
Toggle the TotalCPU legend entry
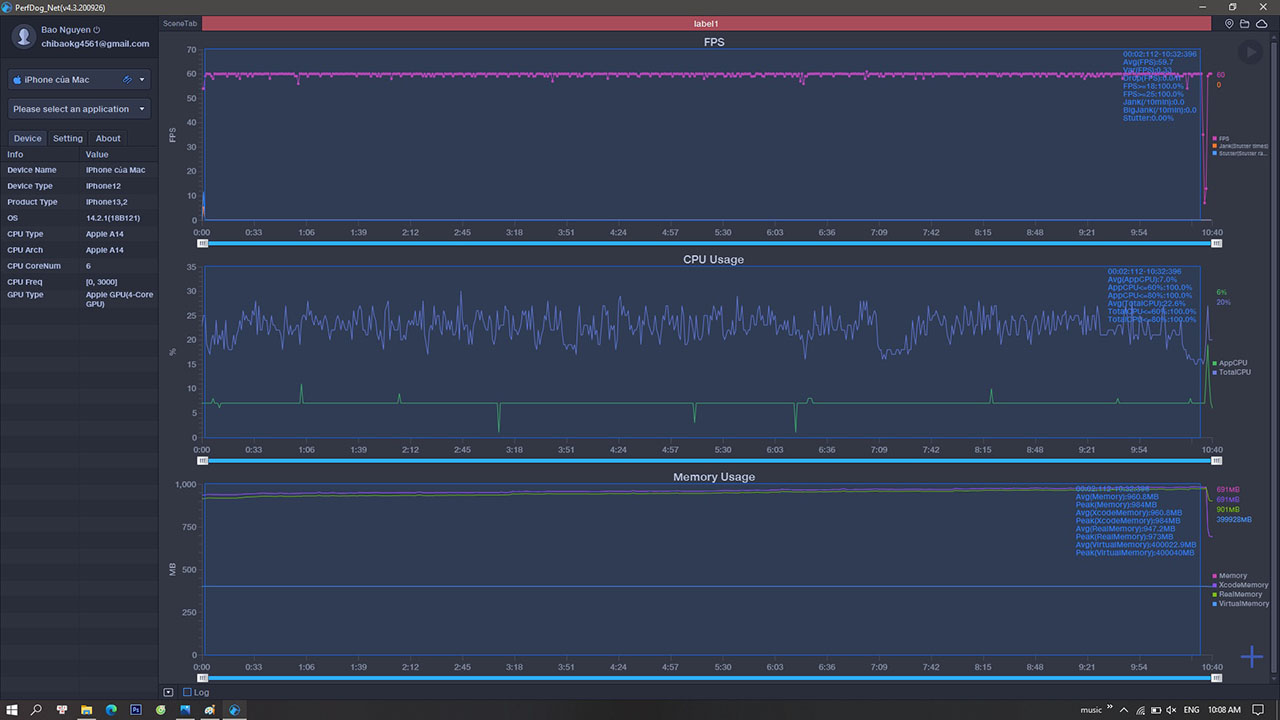click(x=1232, y=372)
